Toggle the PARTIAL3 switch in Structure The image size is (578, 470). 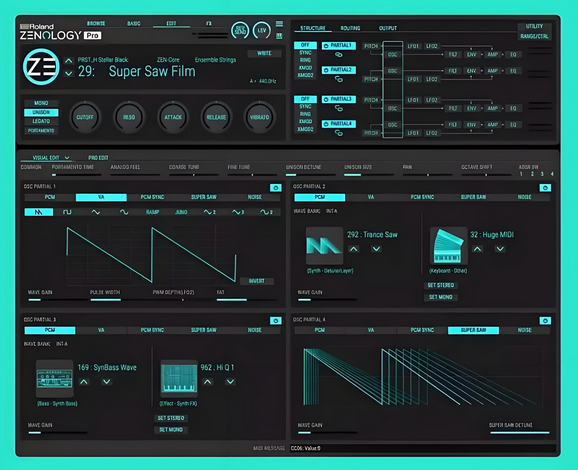[339, 99]
